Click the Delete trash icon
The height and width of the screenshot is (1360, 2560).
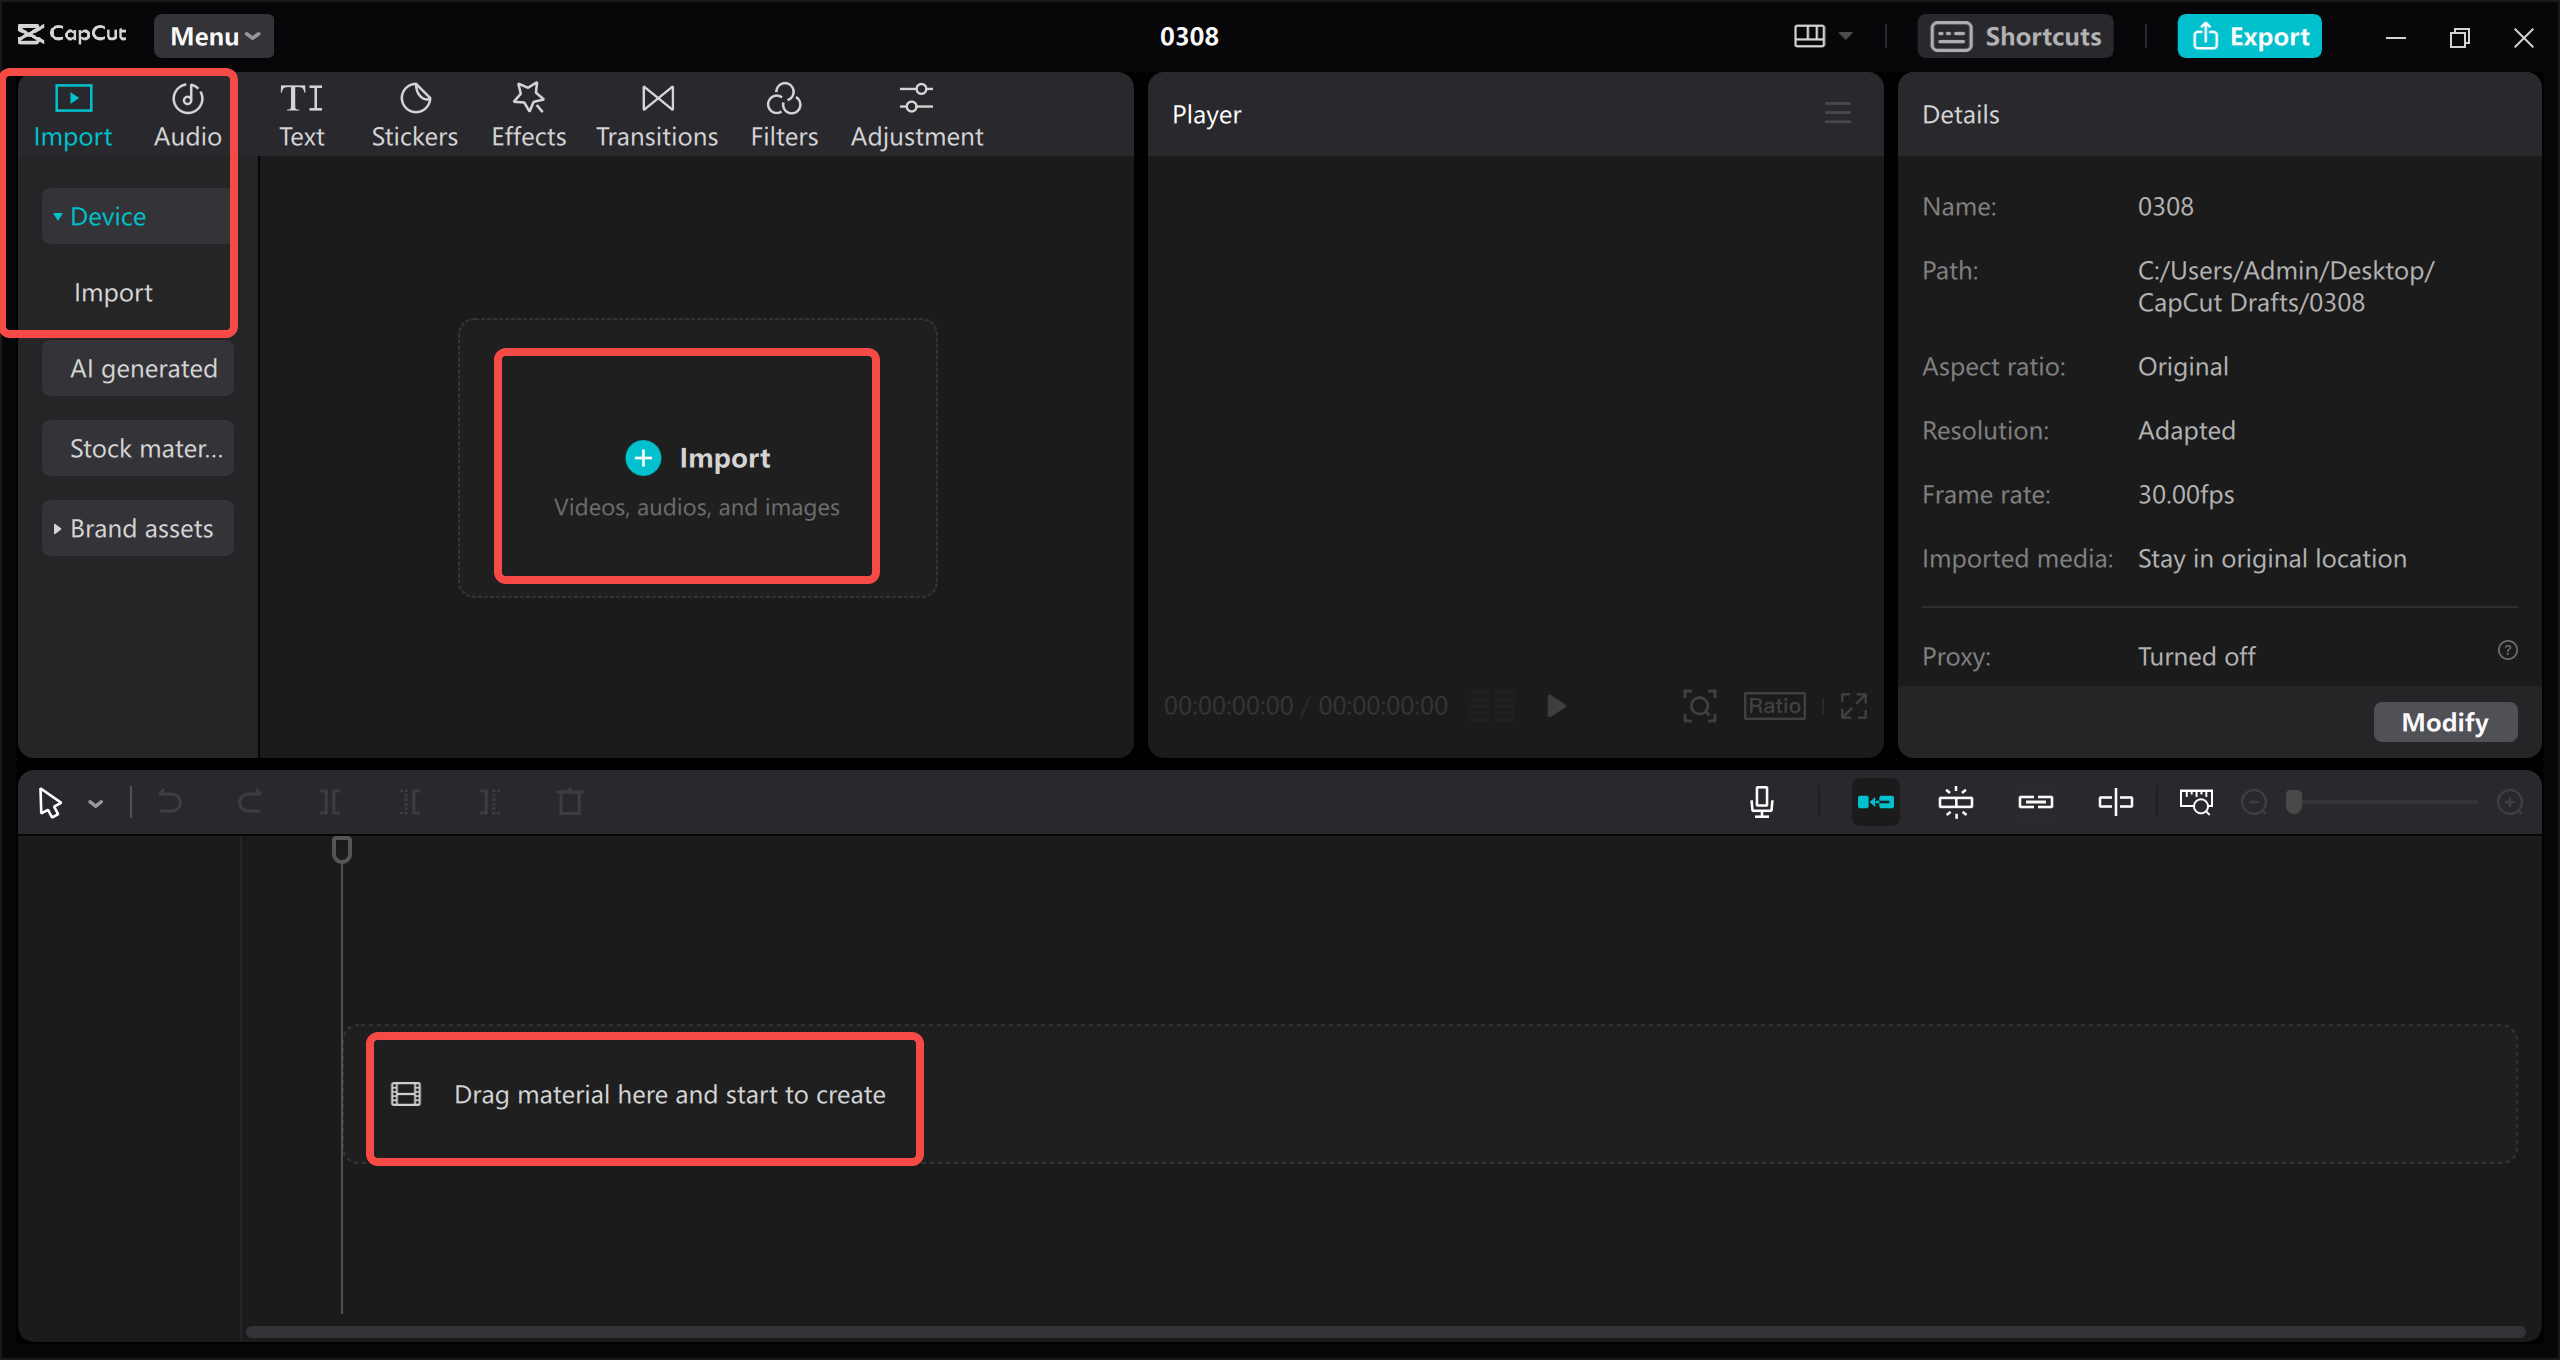pos(570,802)
